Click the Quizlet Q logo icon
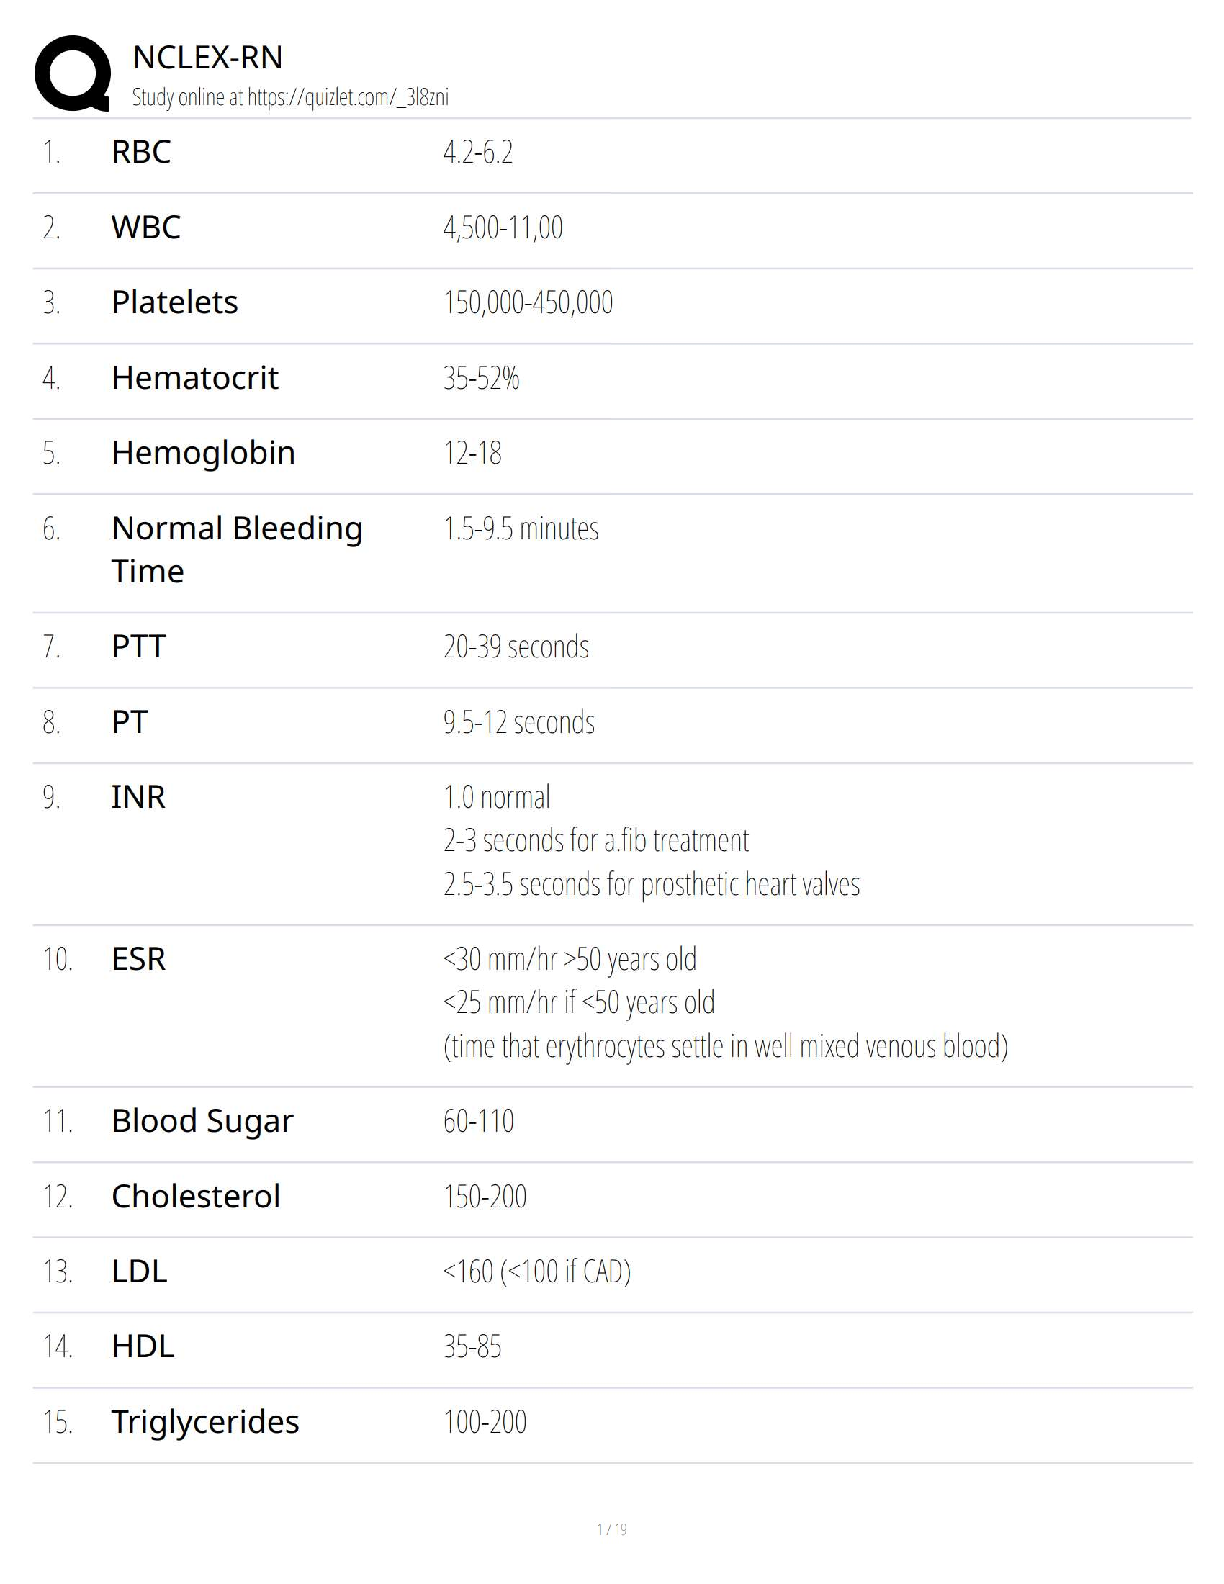 point(72,73)
